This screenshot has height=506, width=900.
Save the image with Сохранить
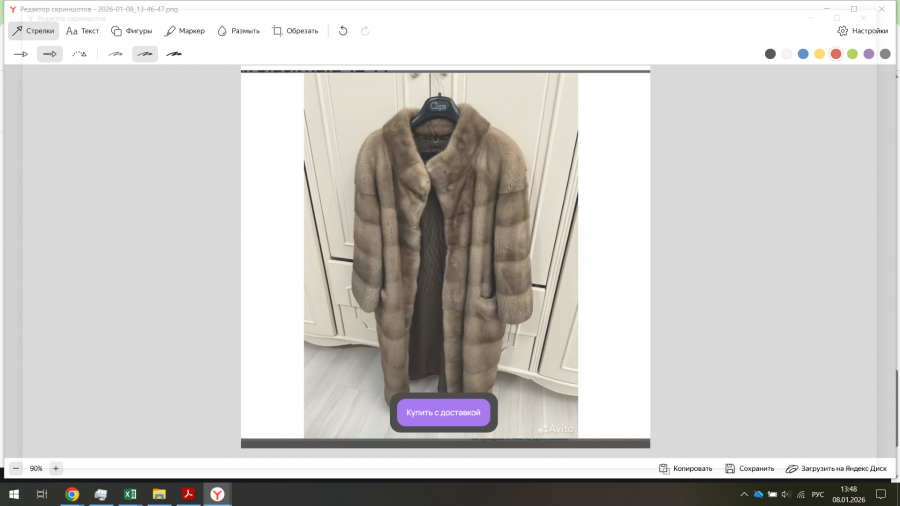pyautogui.click(x=750, y=468)
